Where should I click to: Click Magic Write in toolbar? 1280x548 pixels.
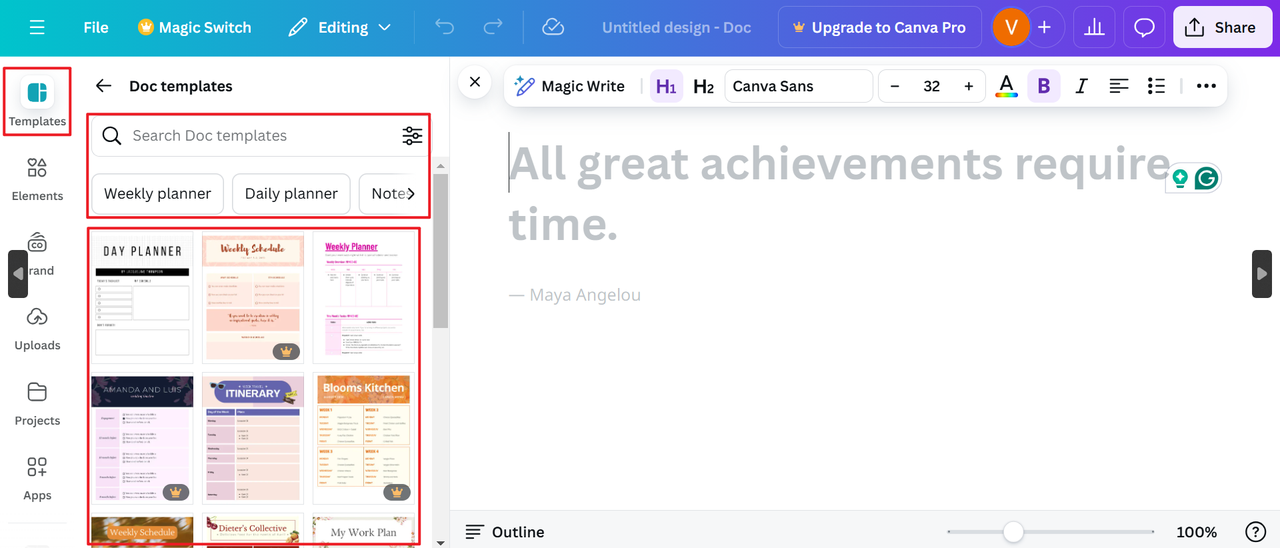pyautogui.click(x=570, y=86)
